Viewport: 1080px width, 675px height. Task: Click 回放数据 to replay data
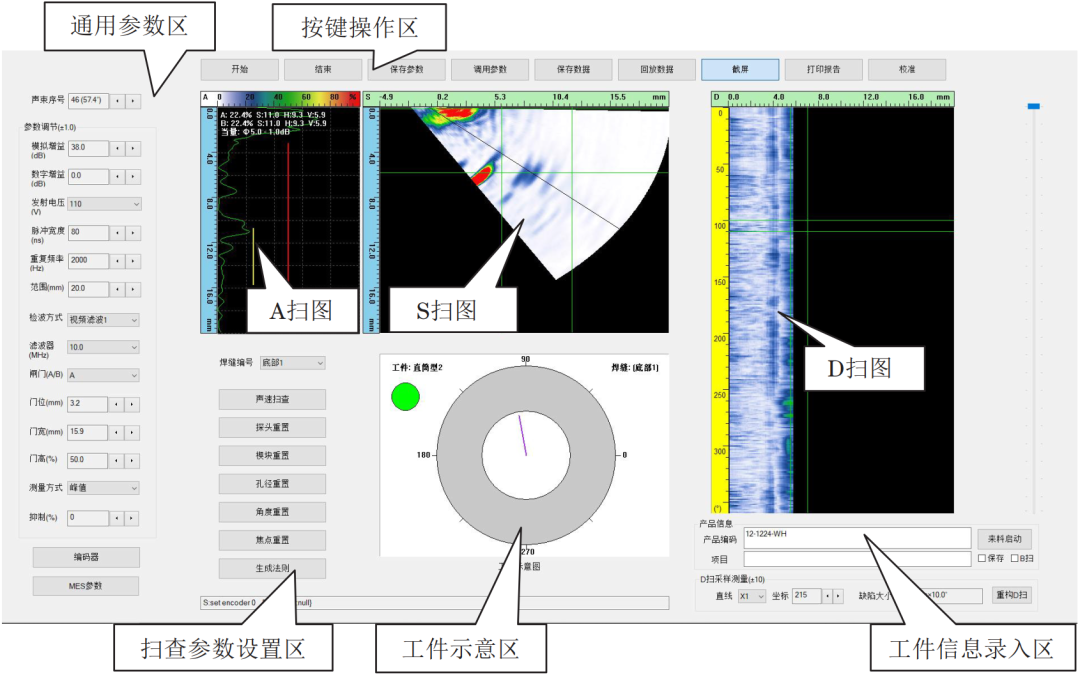pyautogui.click(x=656, y=70)
